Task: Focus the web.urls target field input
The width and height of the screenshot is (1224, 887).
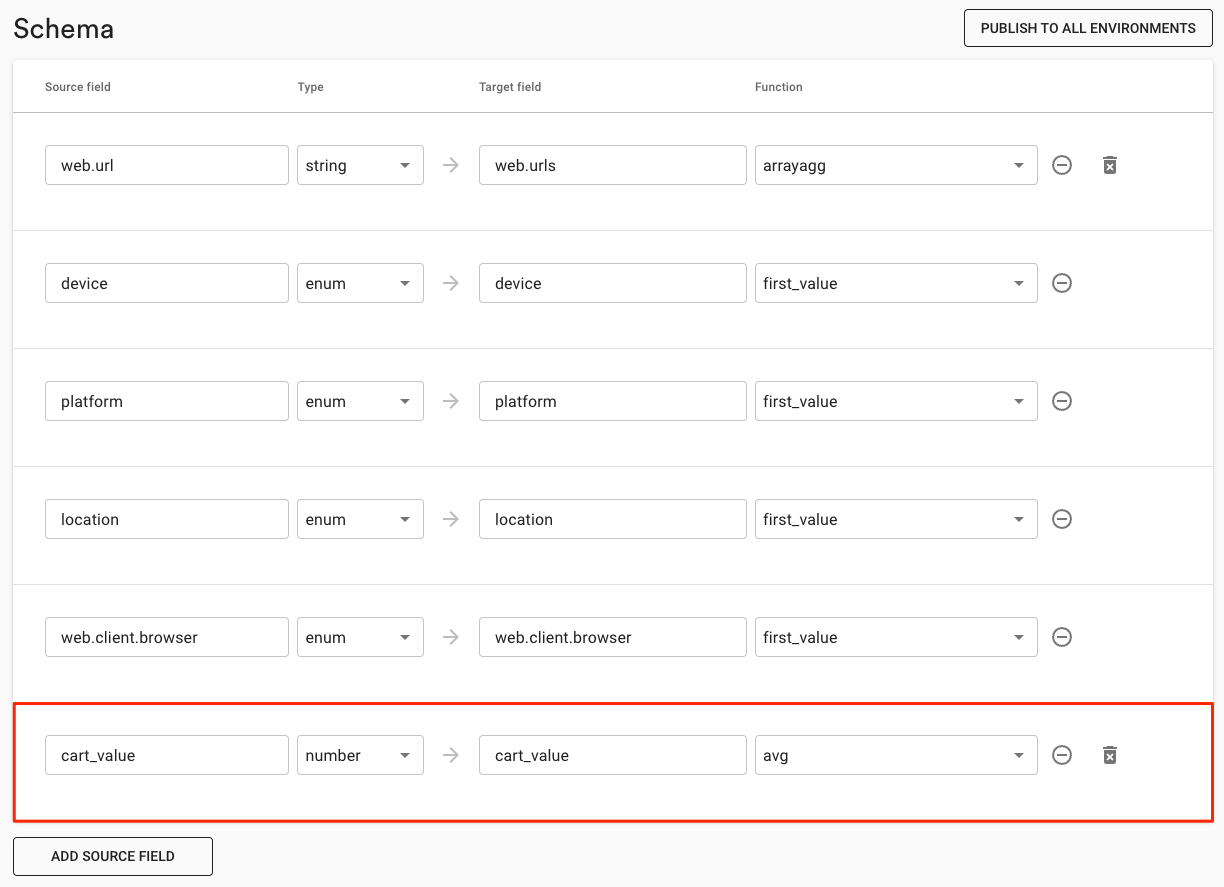Action: click(x=613, y=165)
